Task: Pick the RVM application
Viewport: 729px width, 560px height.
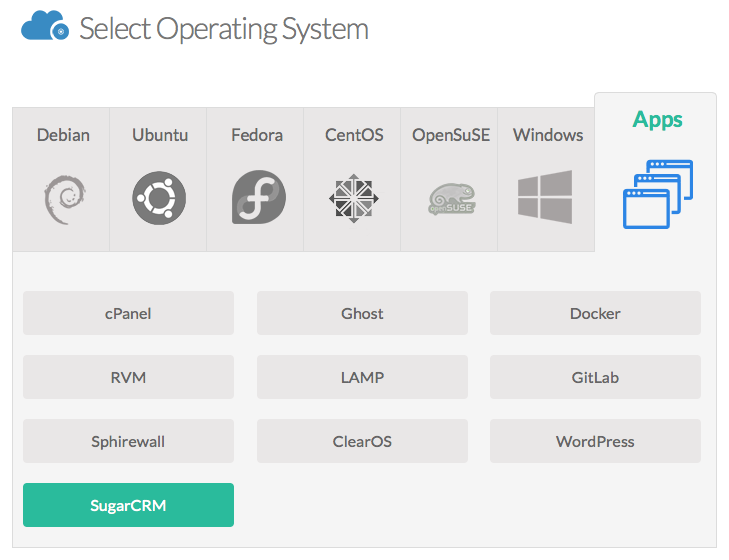Action: click(128, 377)
